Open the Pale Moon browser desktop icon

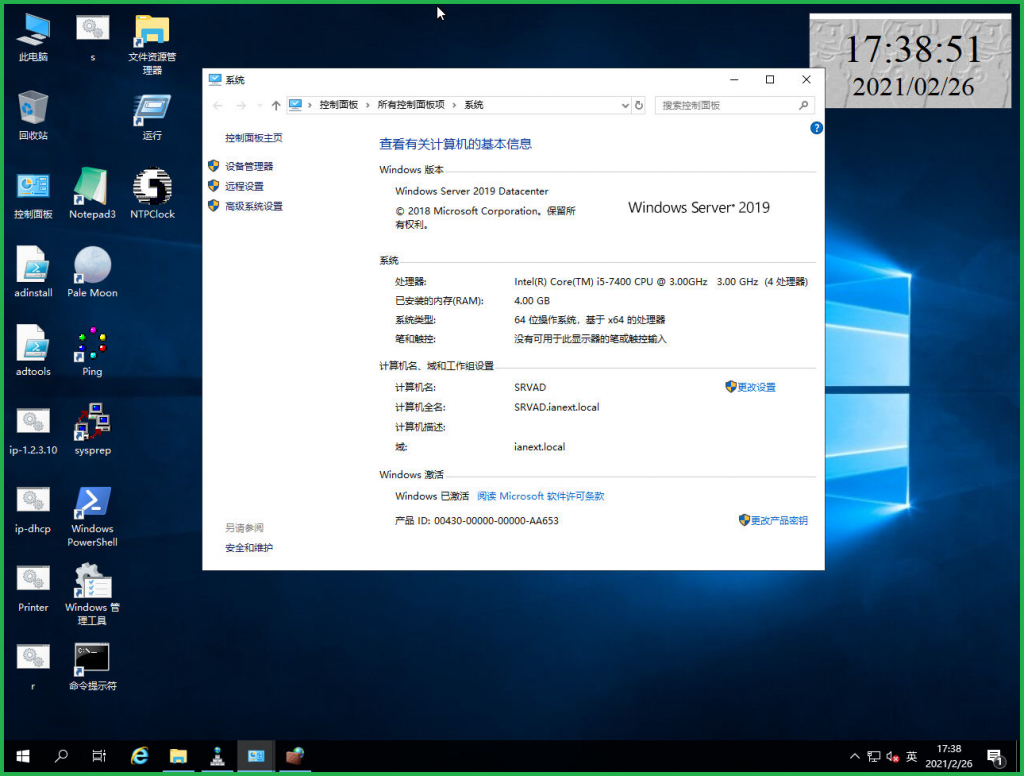tap(92, 266)
